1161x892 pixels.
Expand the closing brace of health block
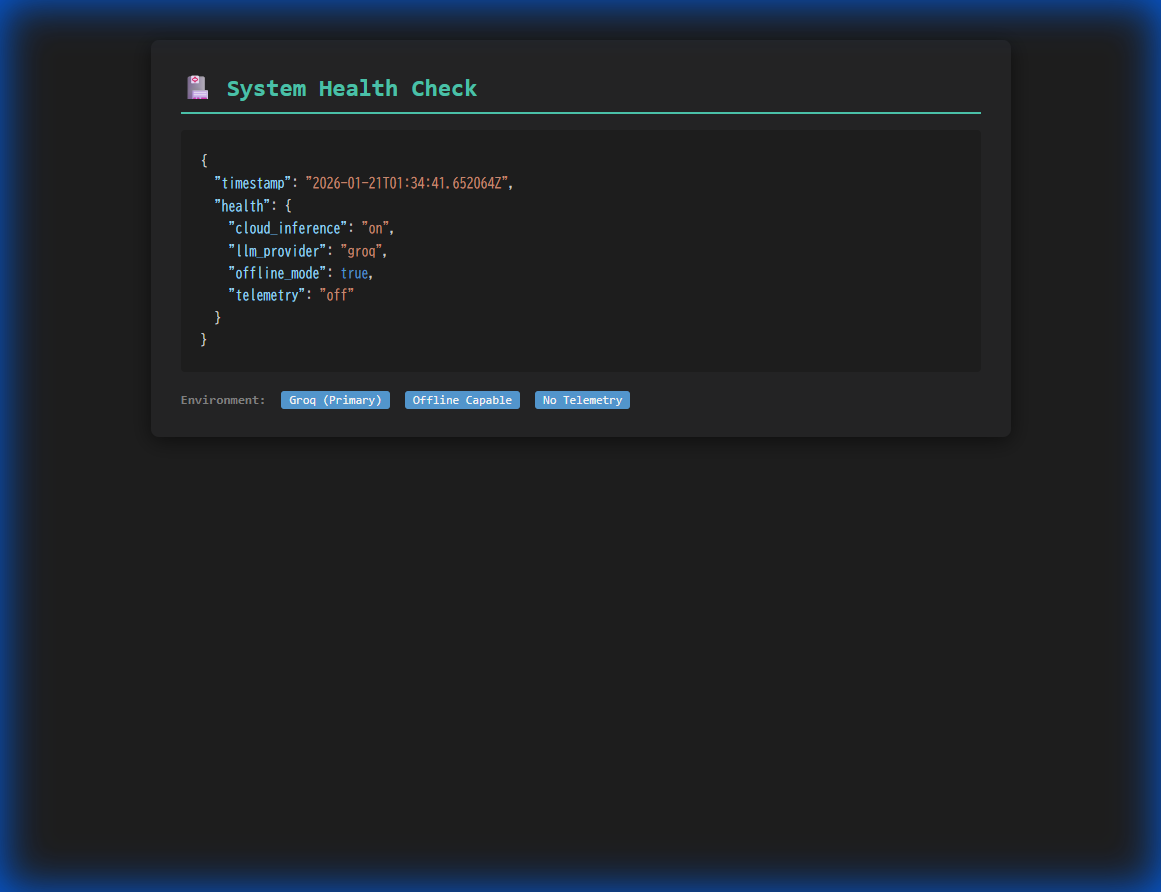(x=218, y=317)
